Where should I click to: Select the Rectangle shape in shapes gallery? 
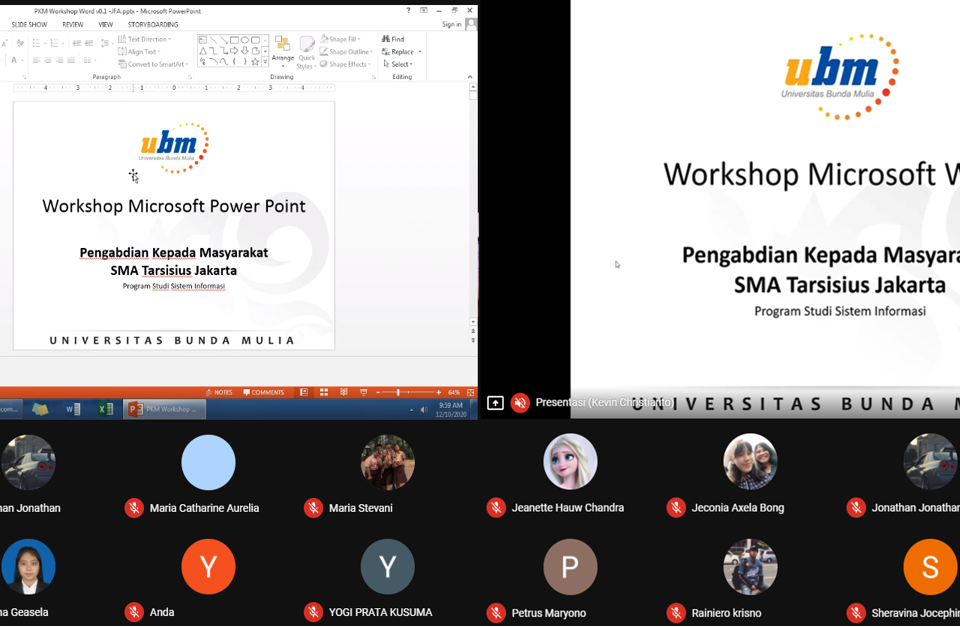click(234, 40)
